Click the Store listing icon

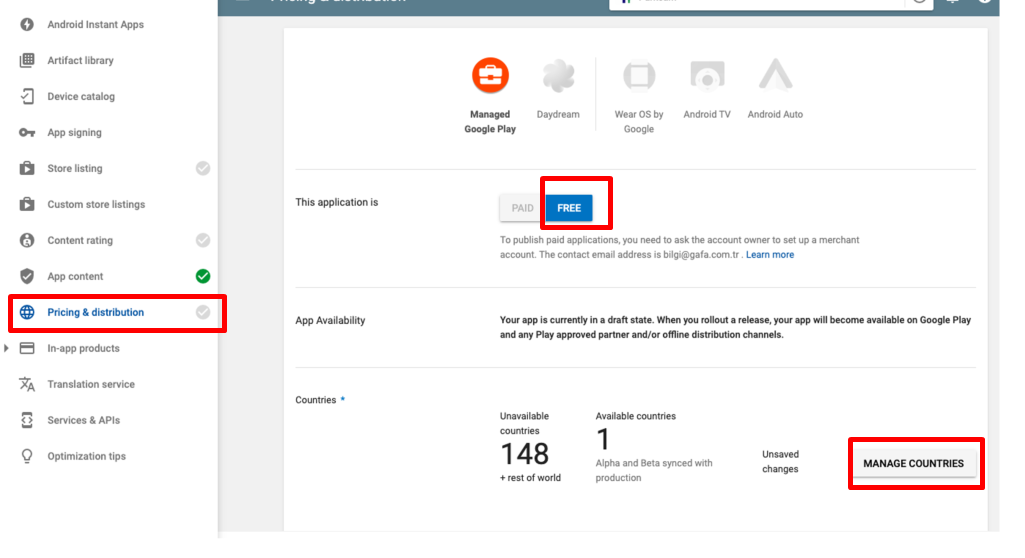pos(27,168)
